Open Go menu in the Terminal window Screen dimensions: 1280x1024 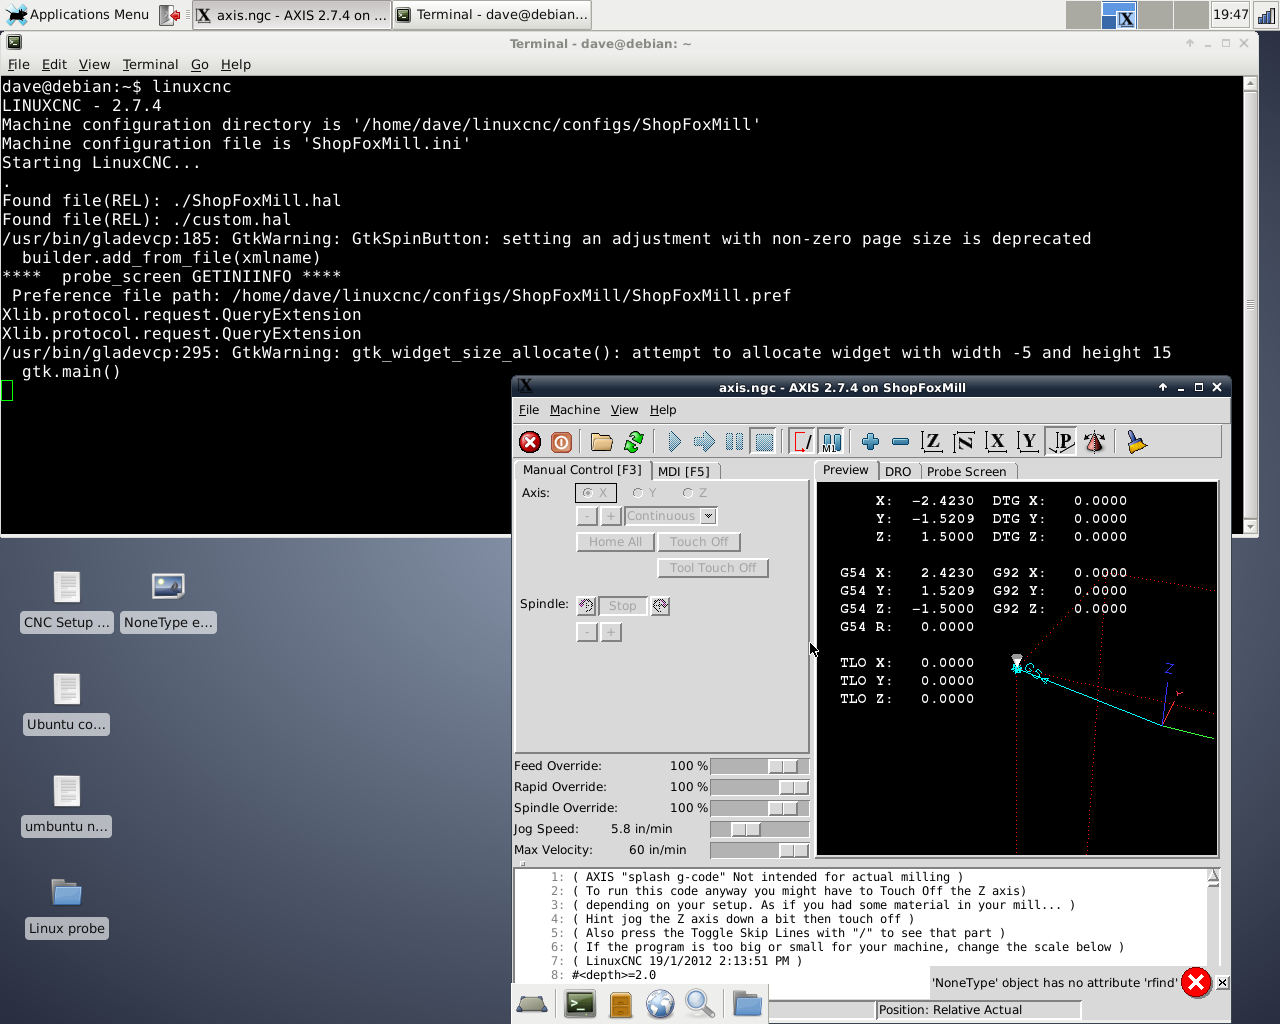(x=200, y=64)
